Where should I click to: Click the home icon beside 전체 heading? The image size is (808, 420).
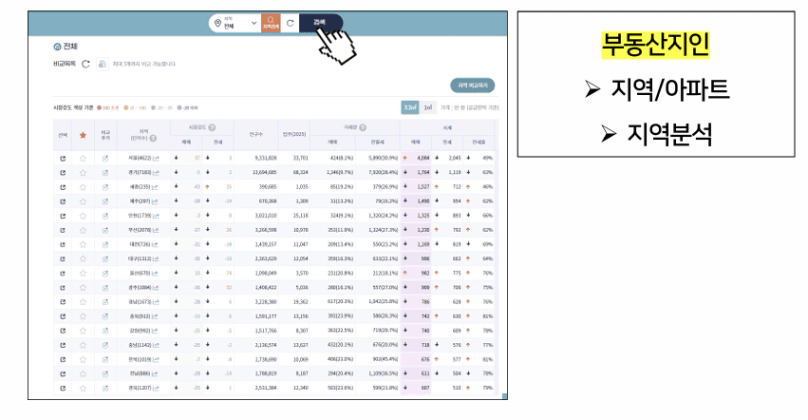tap(57, 47)
